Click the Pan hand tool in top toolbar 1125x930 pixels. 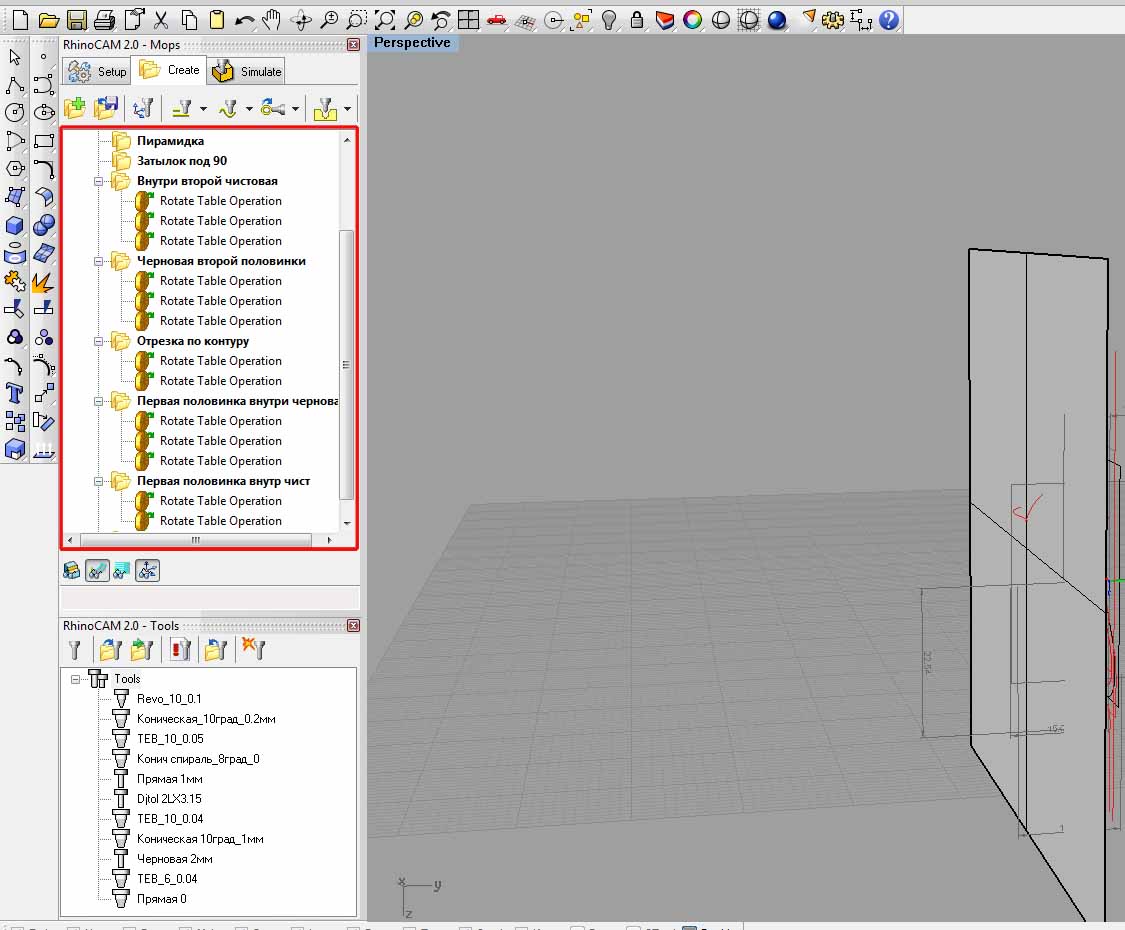click(x=271, y=19)
